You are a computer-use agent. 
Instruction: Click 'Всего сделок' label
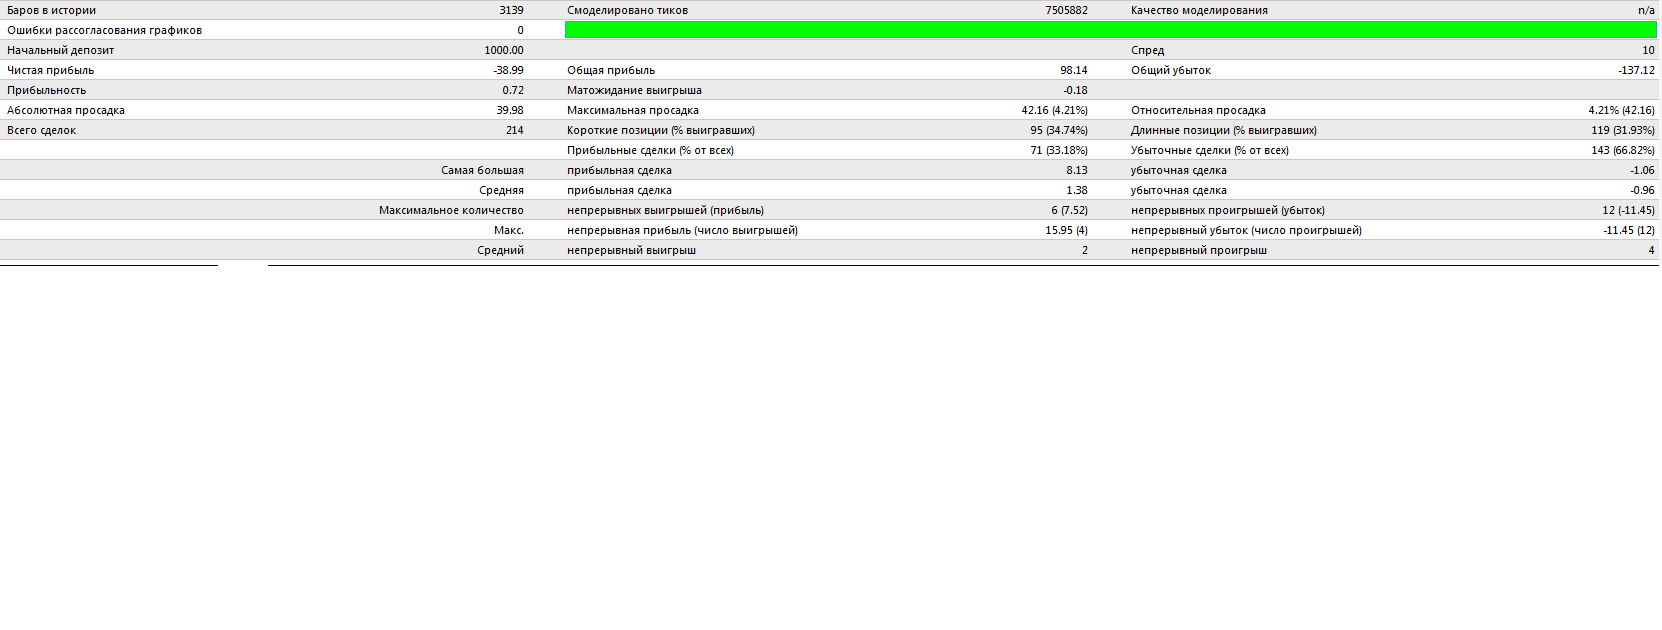(x=41, y=130)
